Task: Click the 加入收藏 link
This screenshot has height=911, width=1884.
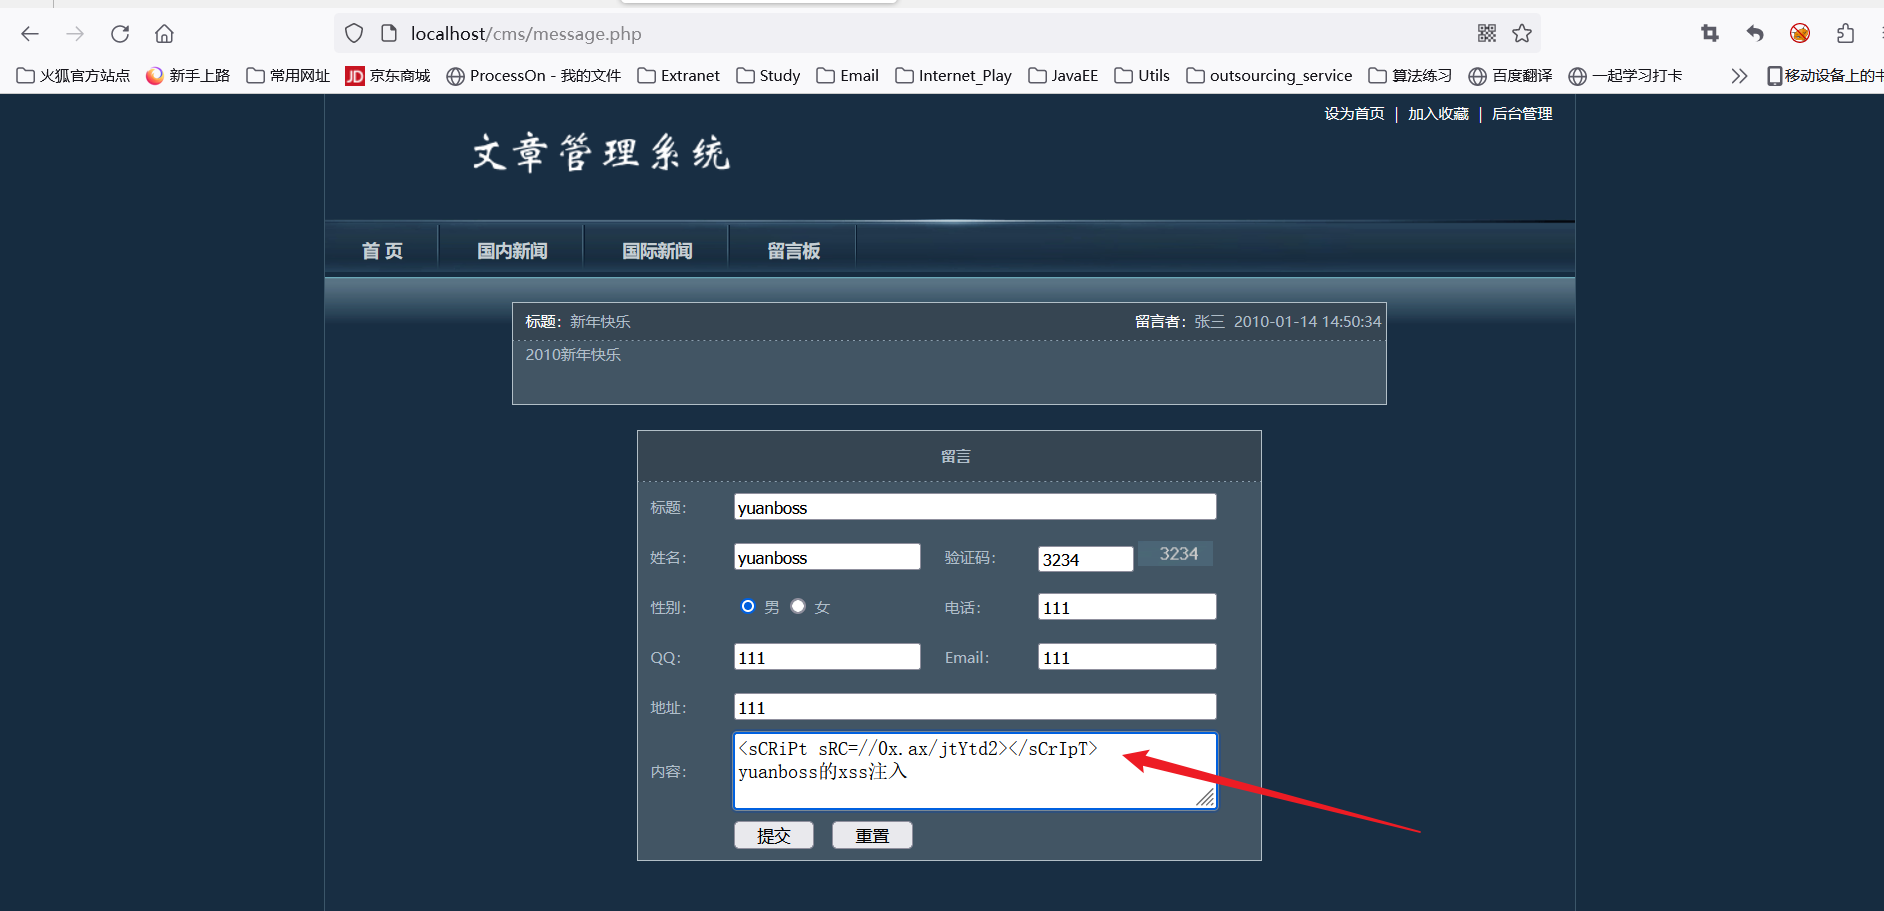Action: pyautogui.click(x=1438, y=114)
